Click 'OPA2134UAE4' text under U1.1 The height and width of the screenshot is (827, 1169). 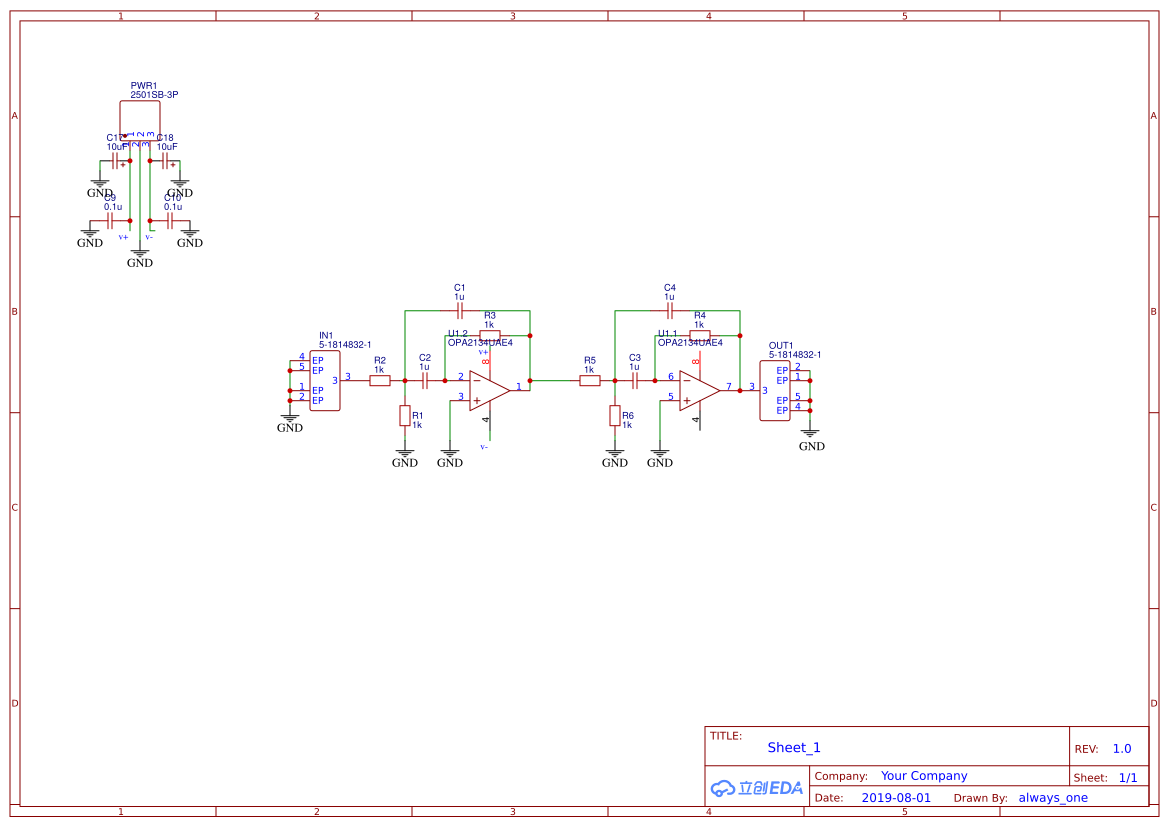pyautogui.click(x=690, y=342)
